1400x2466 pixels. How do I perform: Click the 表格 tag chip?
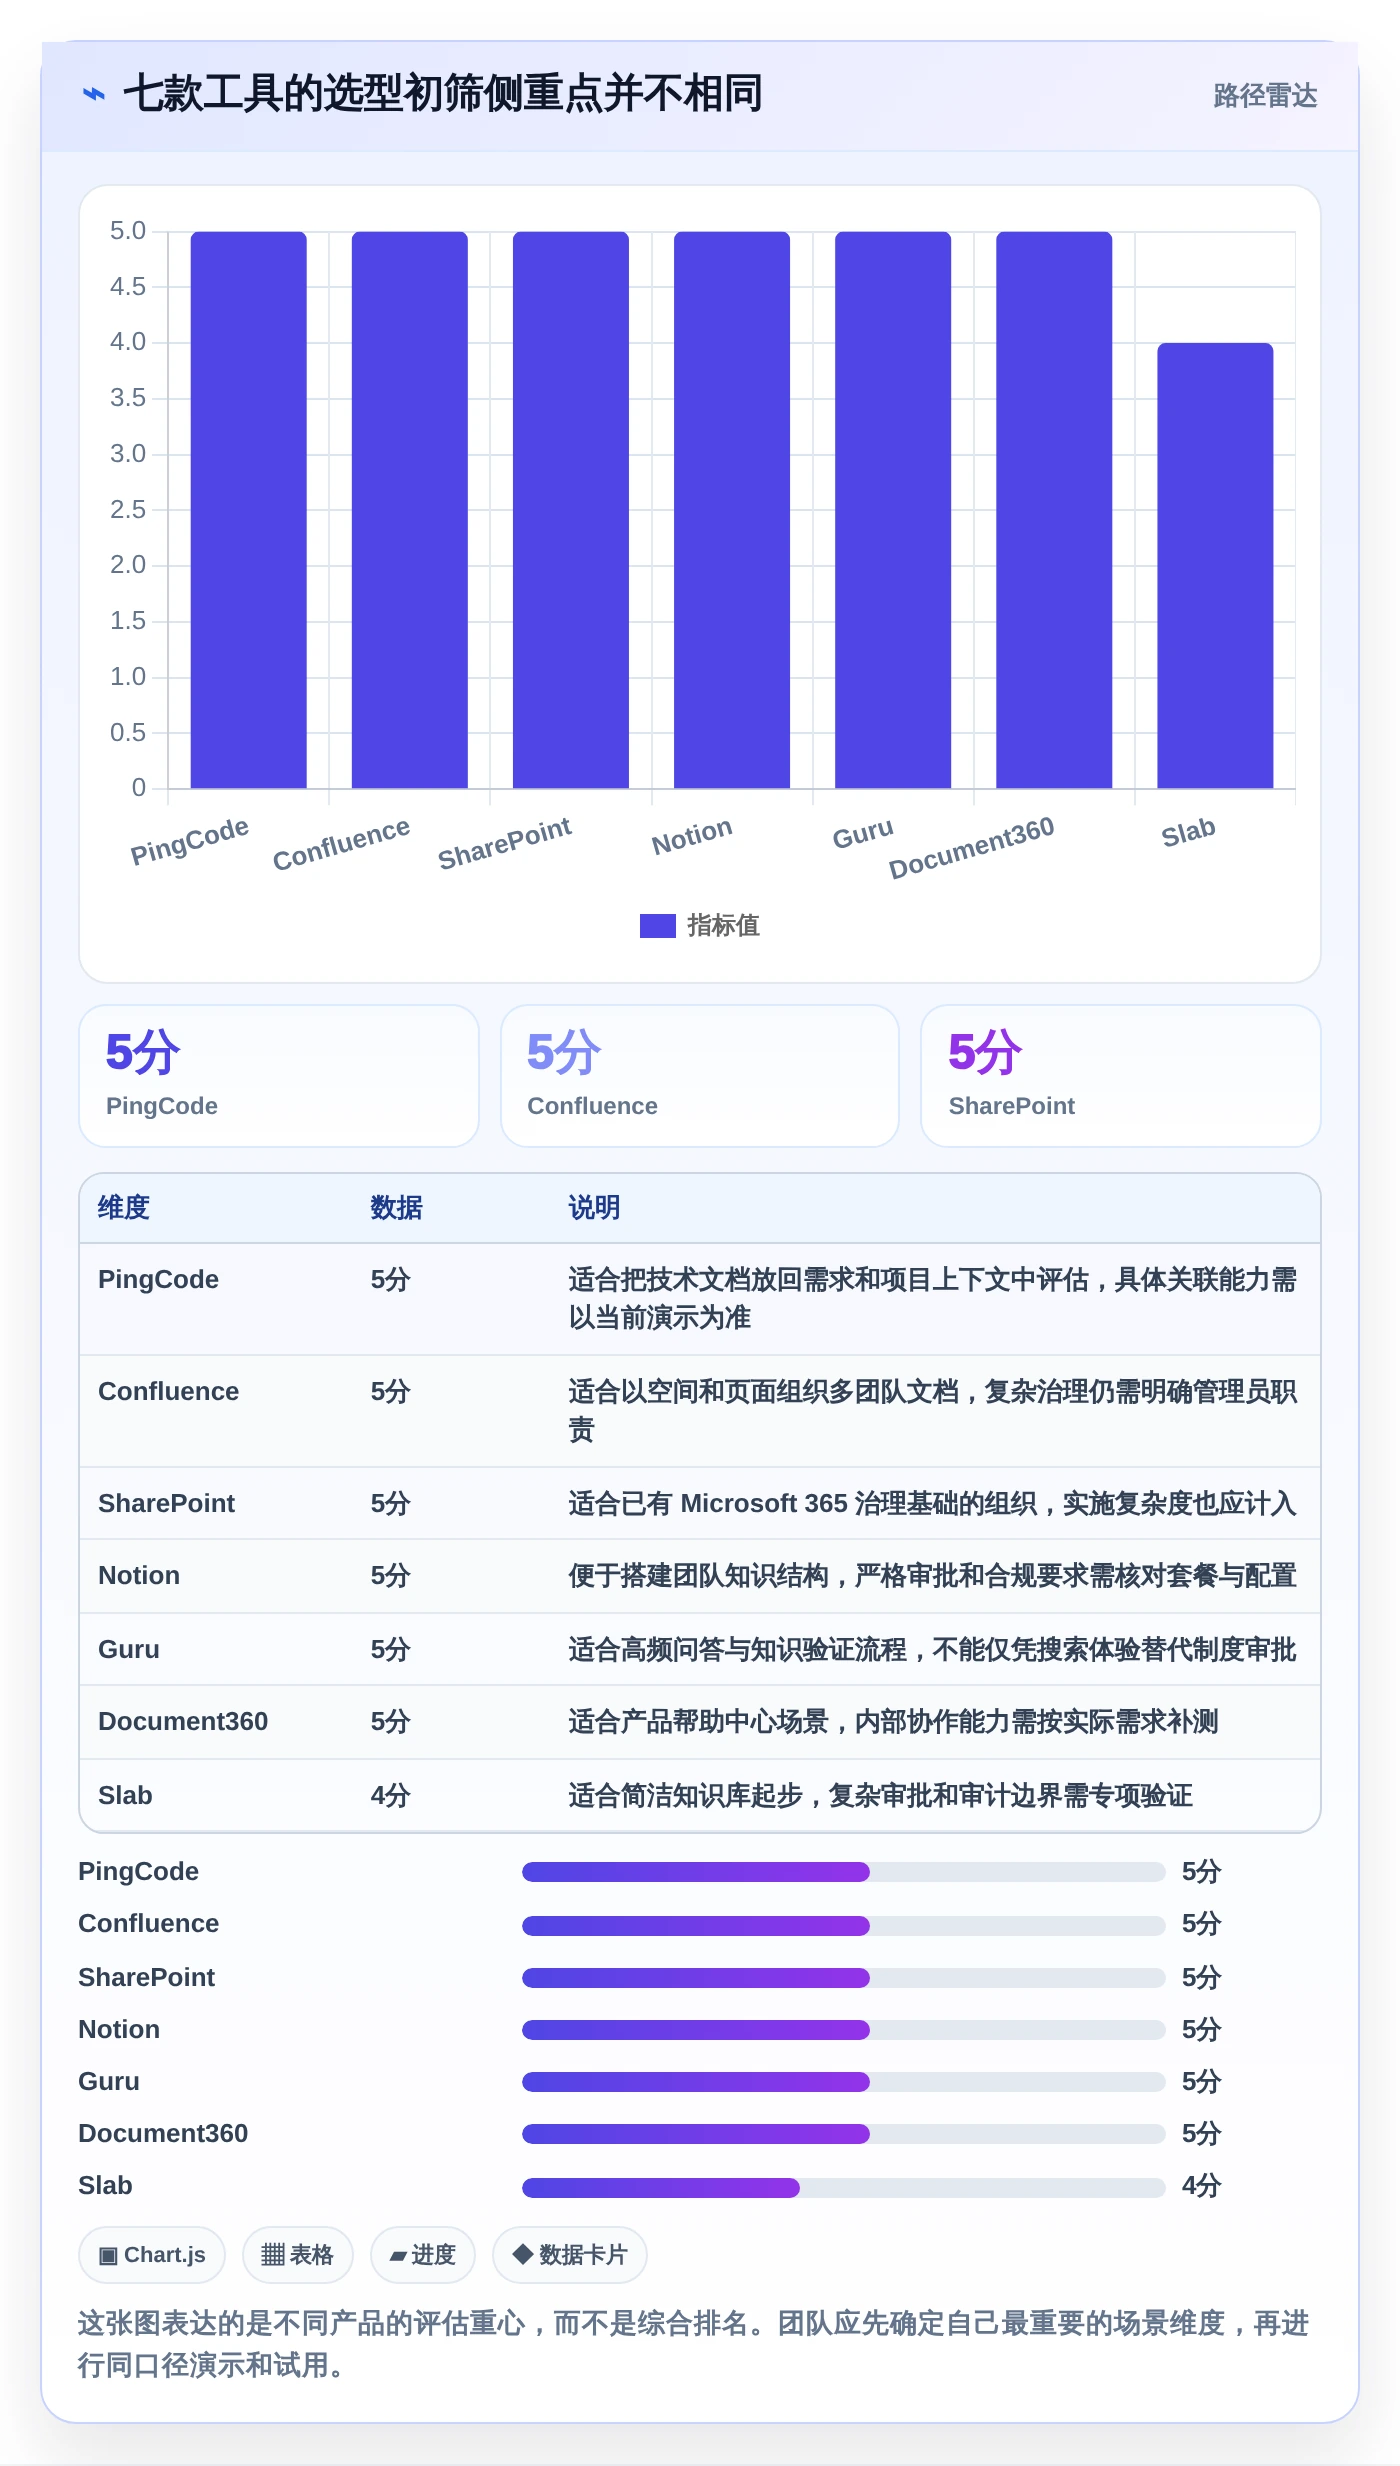click(x=297, y=2255)
